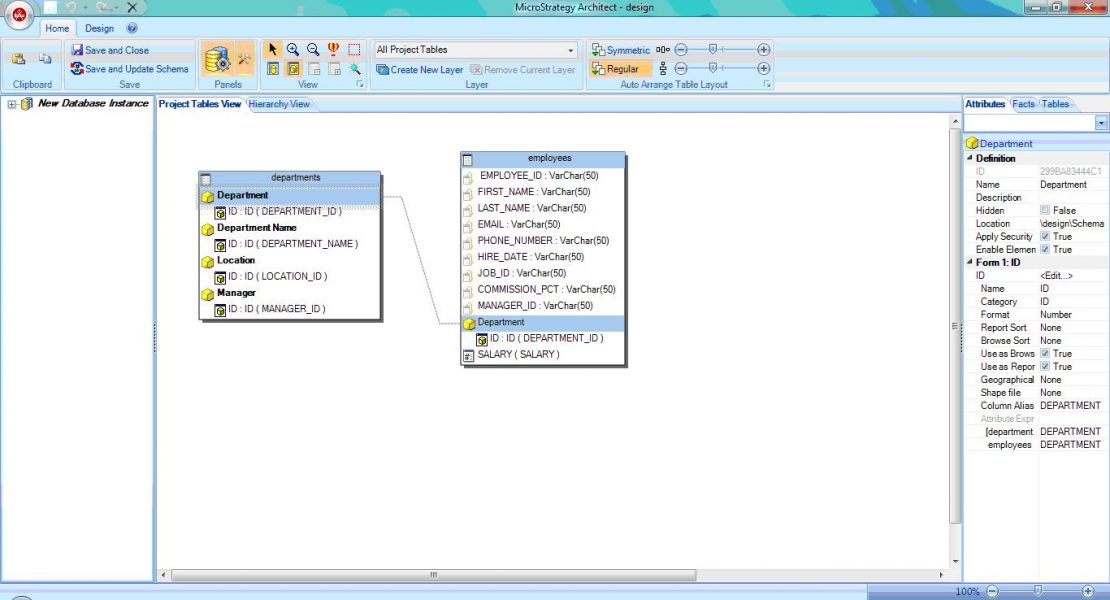Click the warehouse tables panel icon
This screenshot has width=1110, height=600.
coord(217,59)
